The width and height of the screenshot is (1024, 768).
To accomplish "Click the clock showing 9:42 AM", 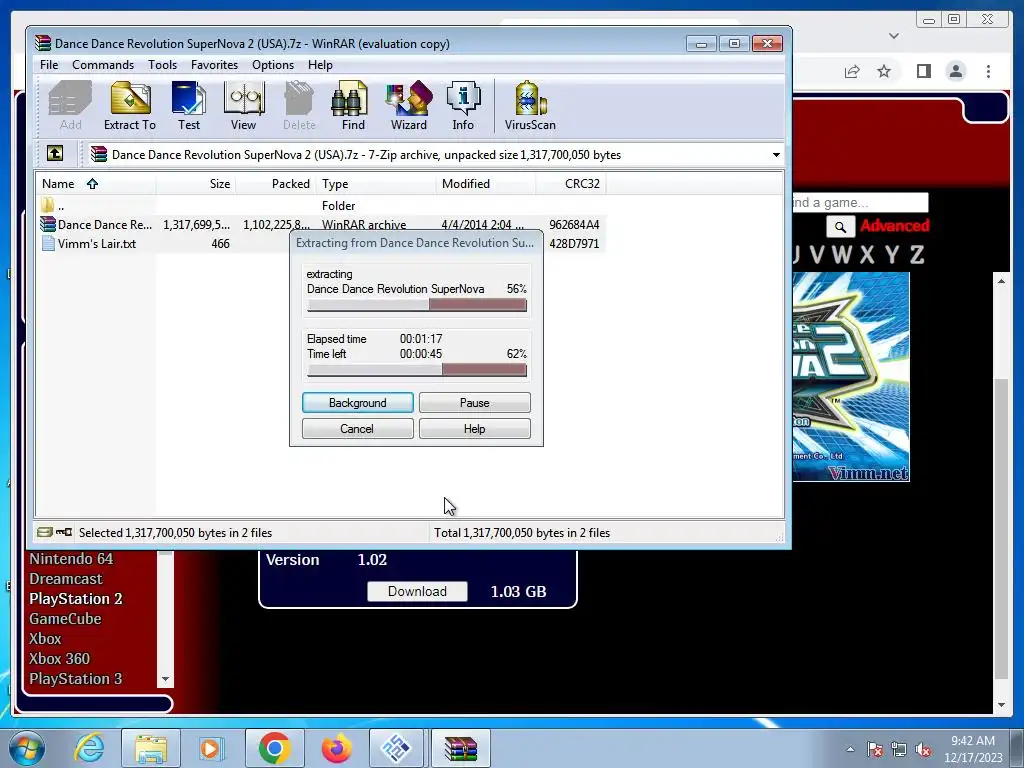I will (972, 741).
